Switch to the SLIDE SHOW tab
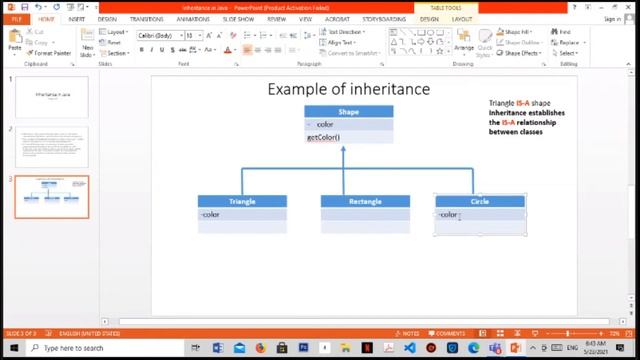 (238, 19)
